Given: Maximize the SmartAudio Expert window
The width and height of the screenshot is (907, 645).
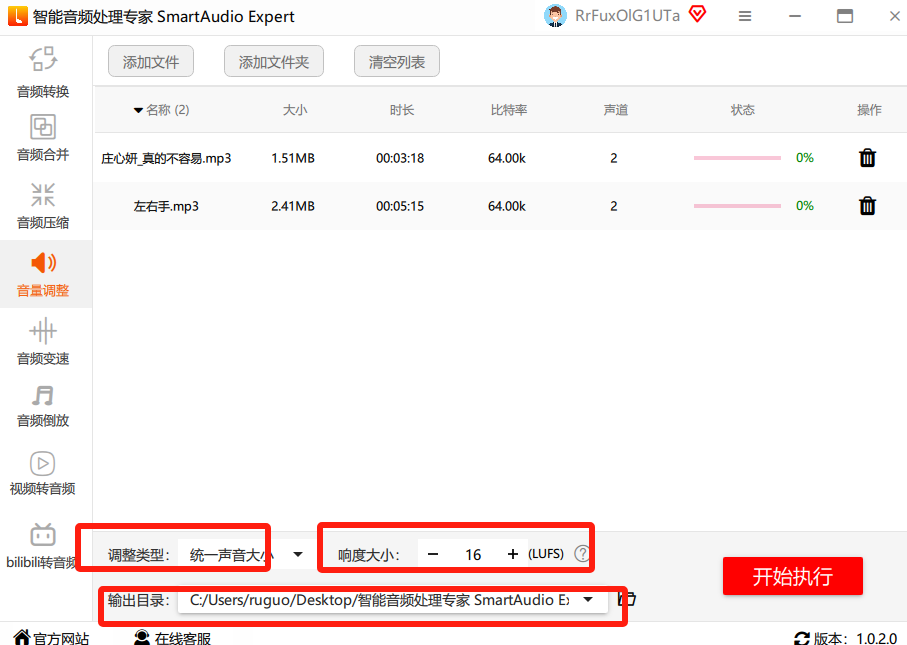Looking at the screenshot, I should tap(845, 16).
